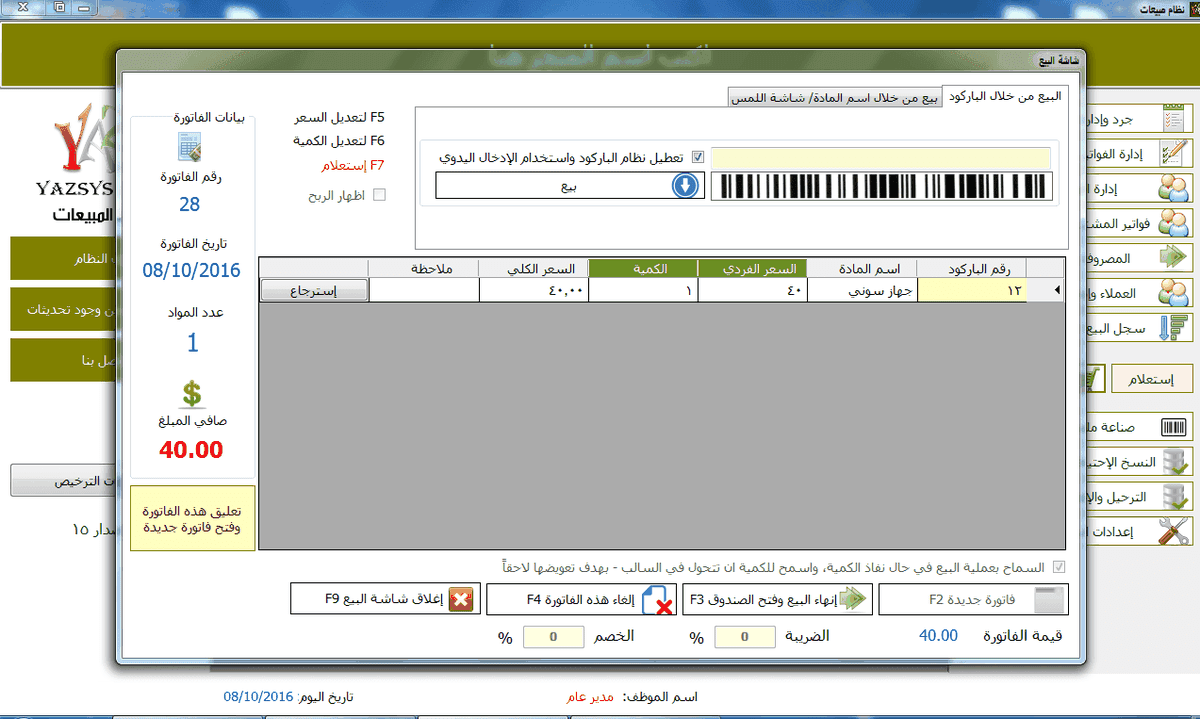Click employee name مدير عام in status bar
The height and width of the screenshot is (719, 1200).
[x=592, y=697]
